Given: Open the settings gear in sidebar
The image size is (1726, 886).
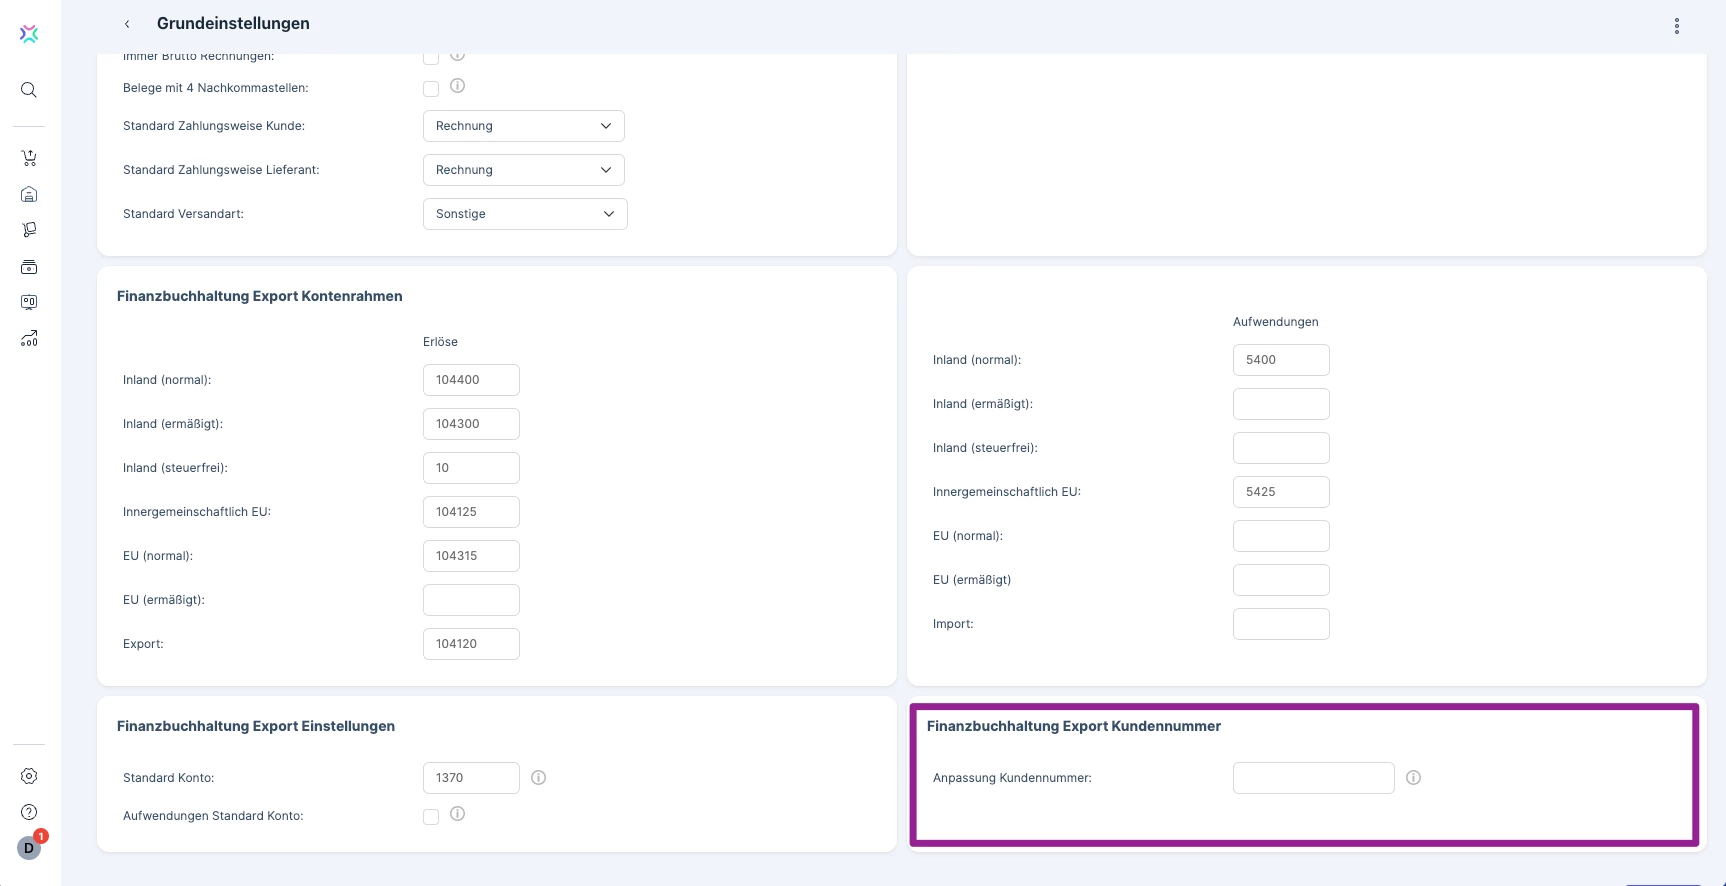Looking at the screenshot, I should click(x=29, y=776).
